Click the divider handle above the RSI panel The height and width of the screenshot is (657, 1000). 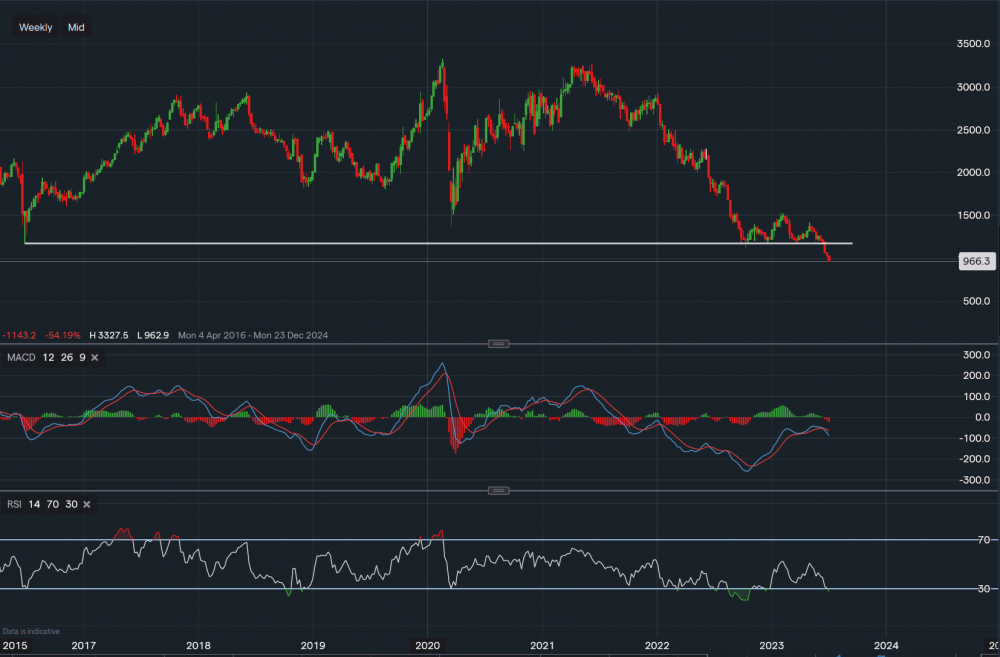click(498, 490)
